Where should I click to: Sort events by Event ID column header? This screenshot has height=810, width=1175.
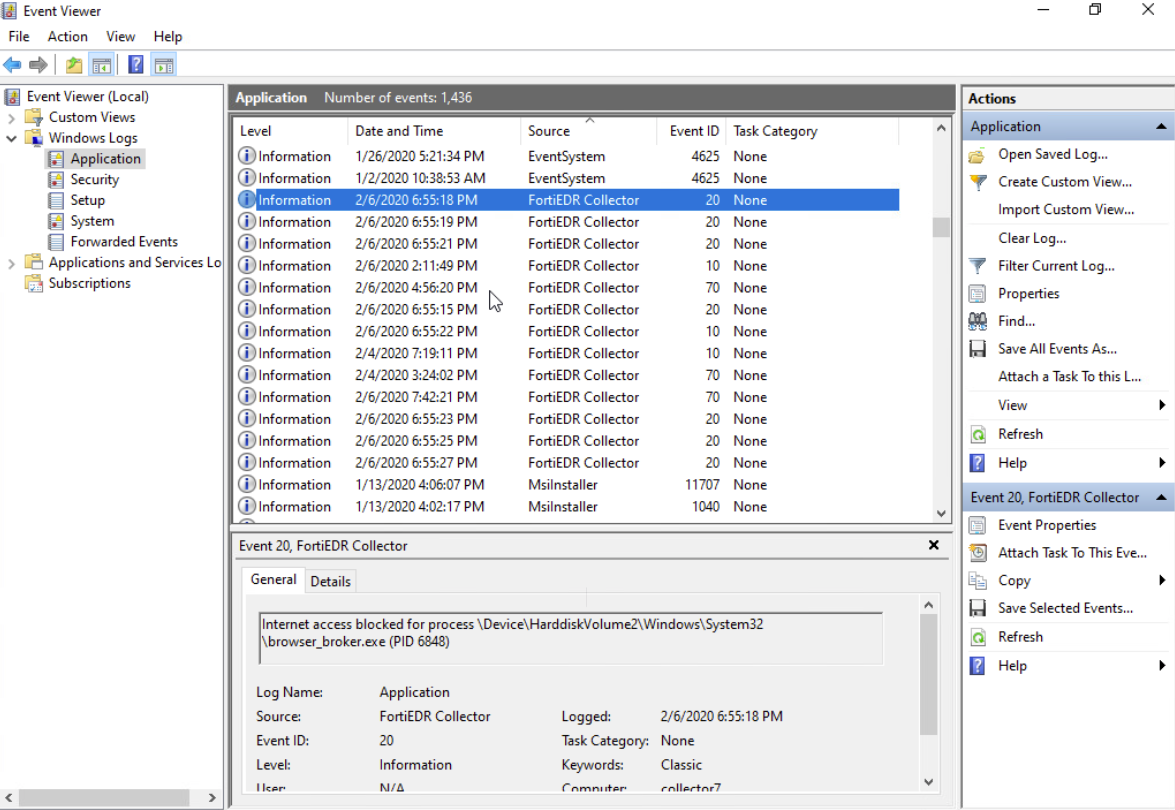click(694, 131)
